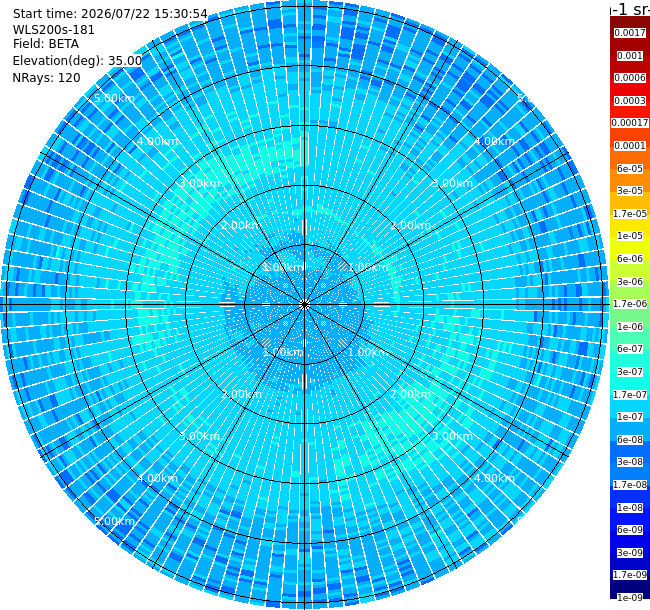Select the 1.7e-06 colorbar value
This screenshot has height=610, width=650.
click(630, 304)
